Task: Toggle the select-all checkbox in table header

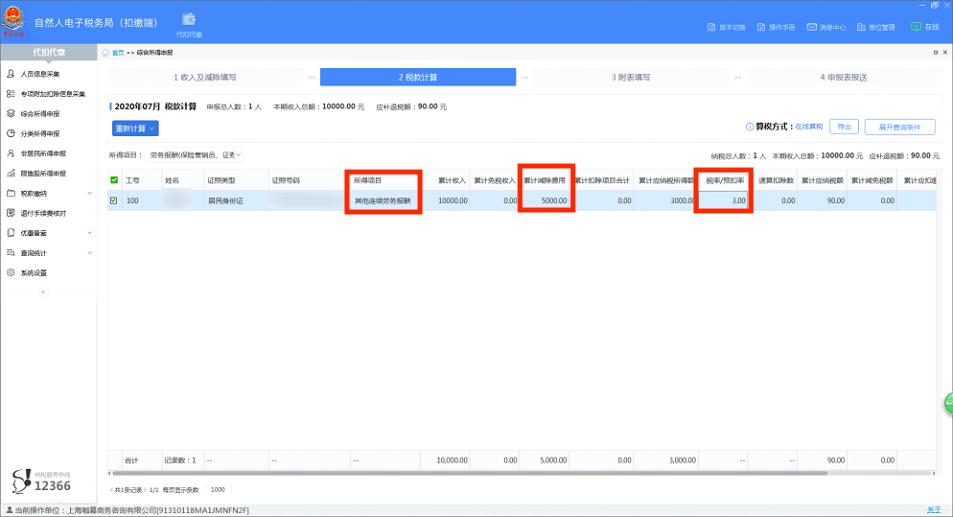Action: click(114, 181)
